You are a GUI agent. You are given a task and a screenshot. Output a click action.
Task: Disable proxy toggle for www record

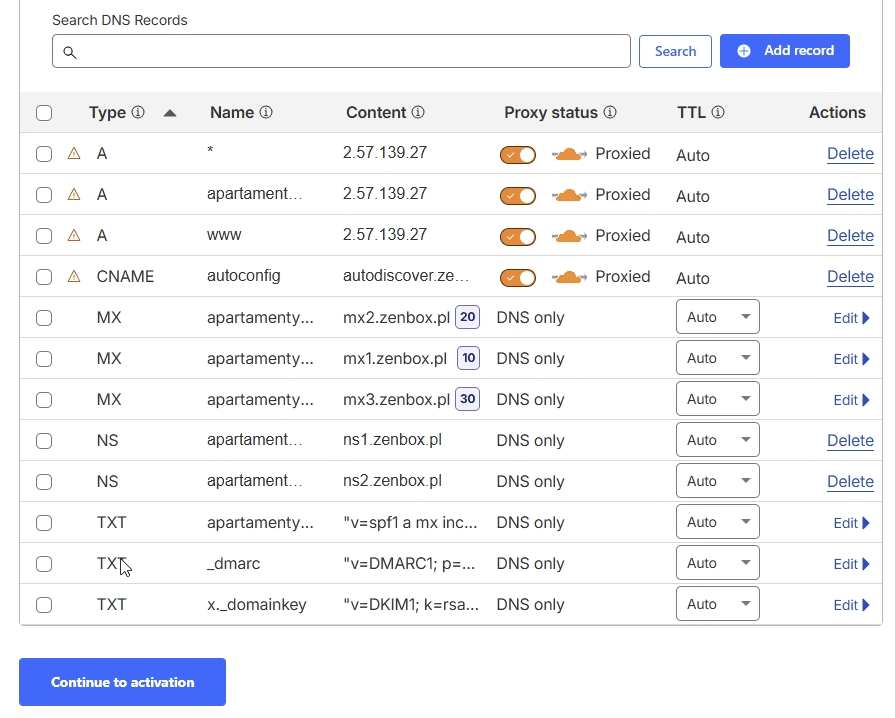518,237
